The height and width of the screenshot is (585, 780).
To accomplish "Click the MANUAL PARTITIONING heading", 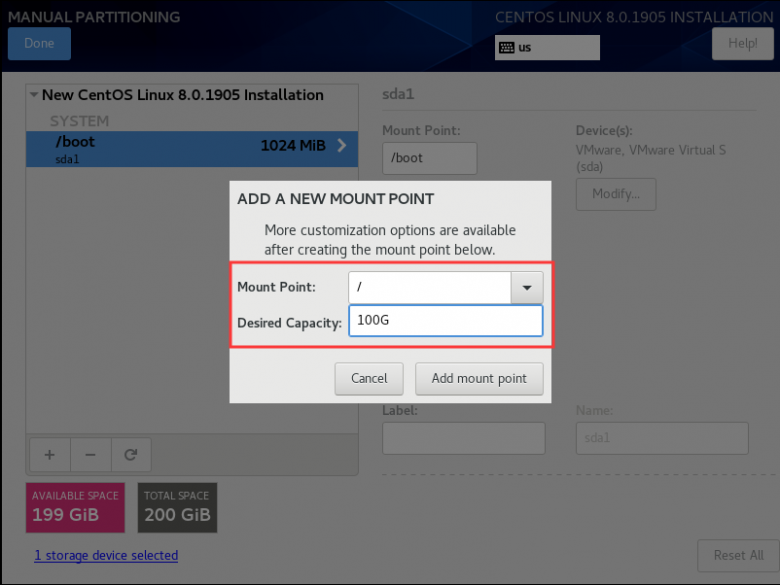I will (x=94, y=17).
